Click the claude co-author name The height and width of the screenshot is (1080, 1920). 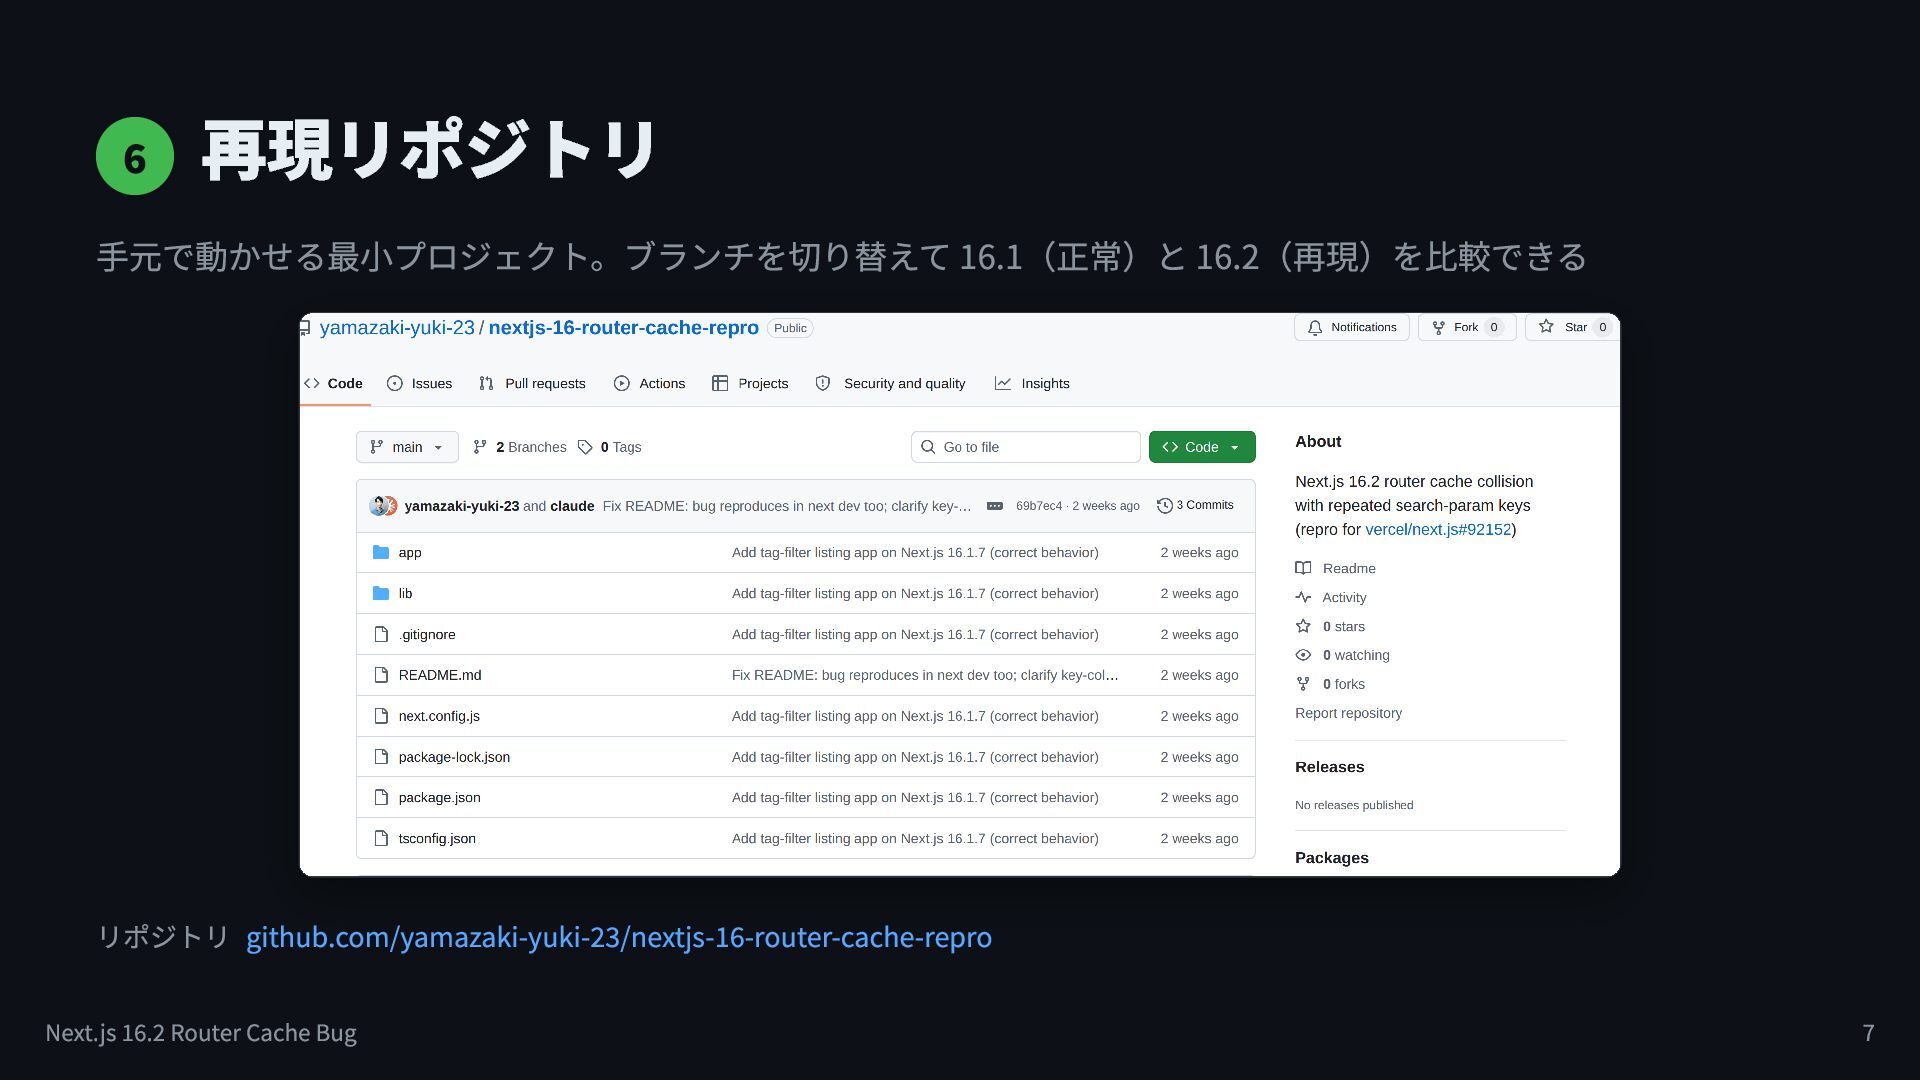(x=572, y=506)
